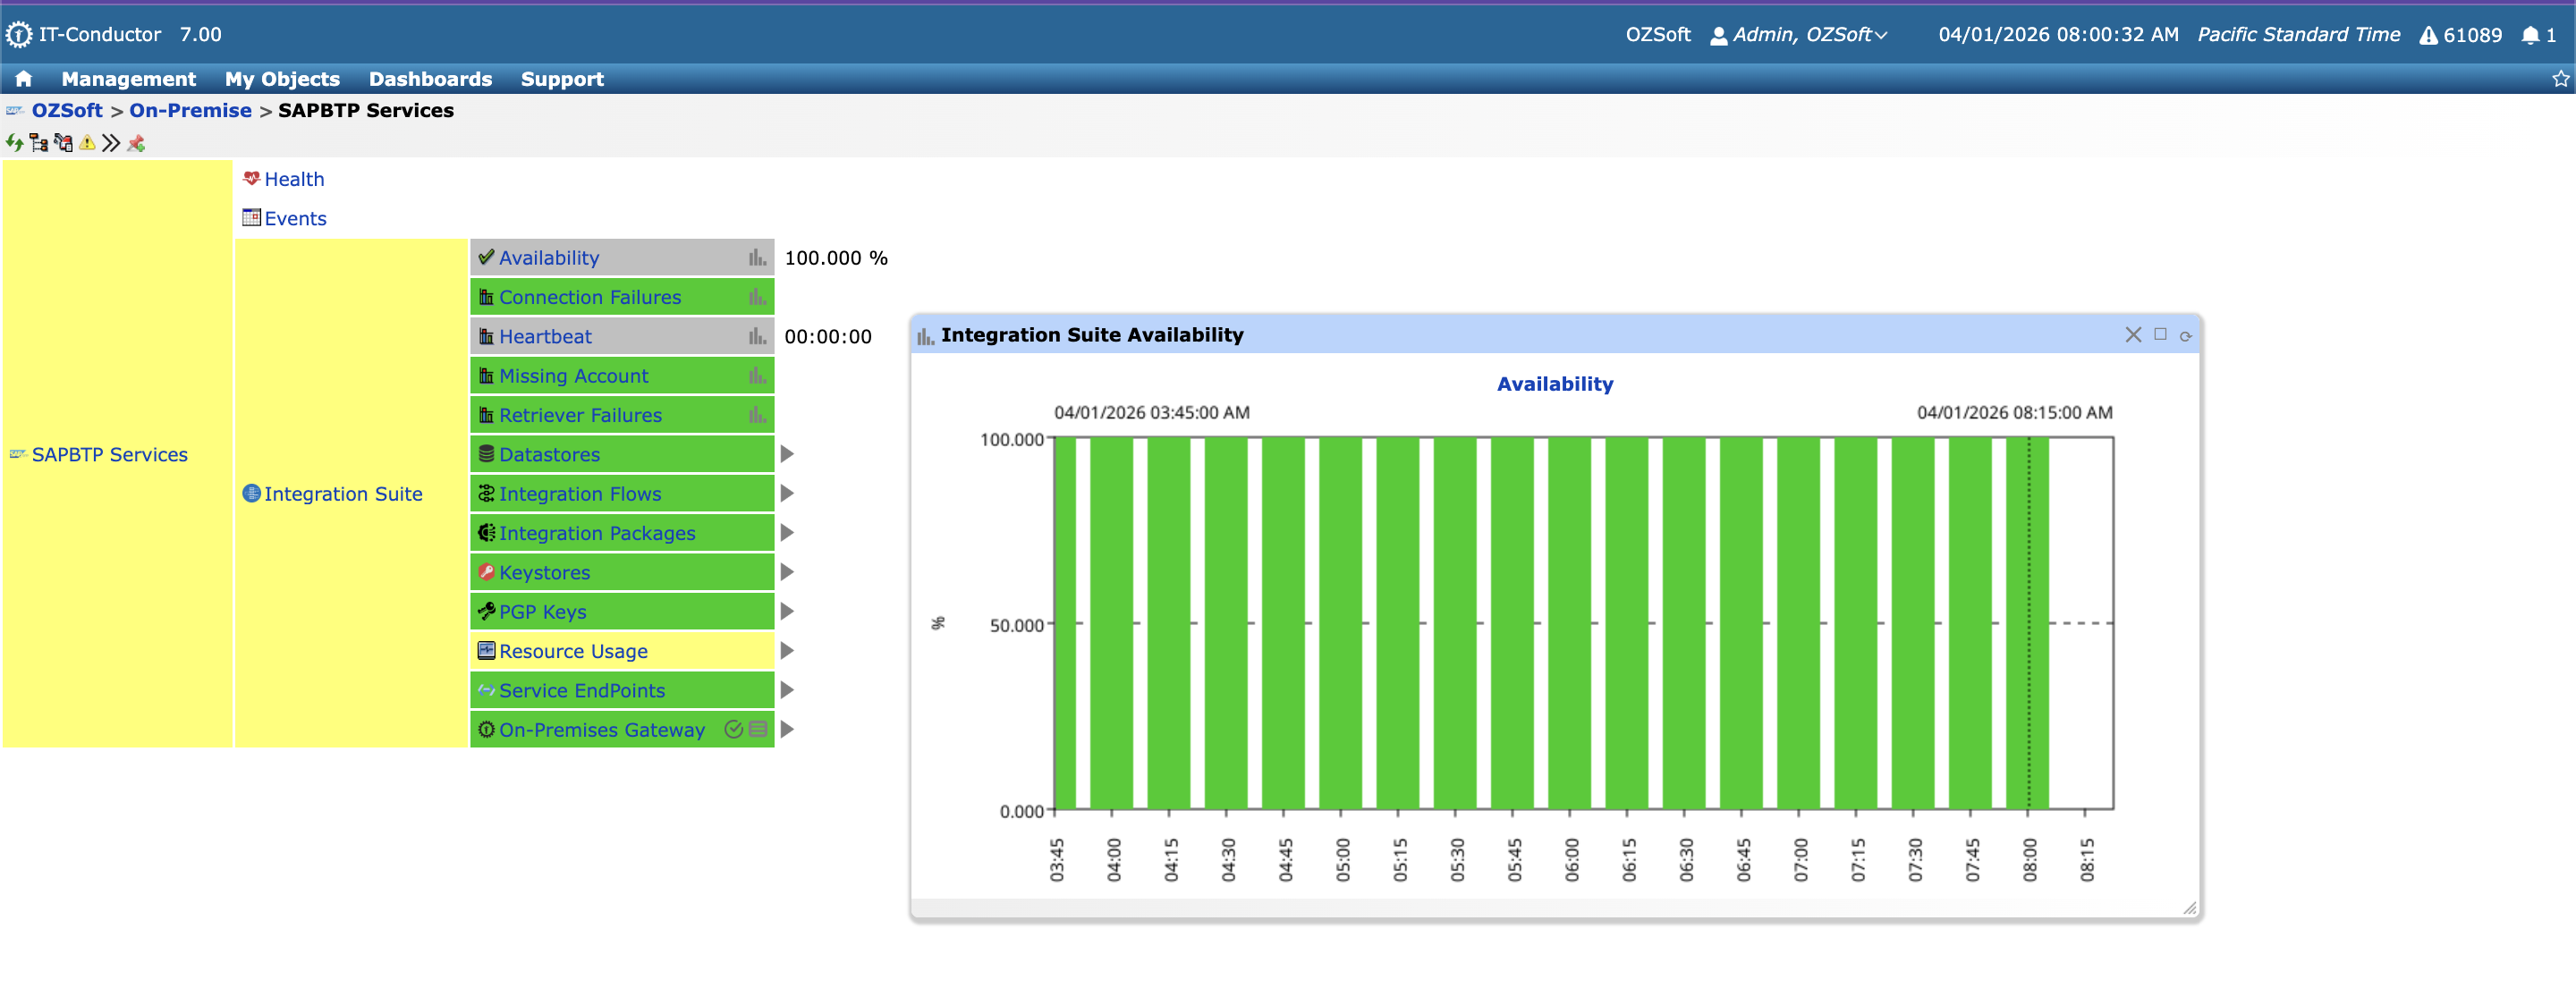This screenshot has height=1005, width=2576.
Task: Expand the Integration Flows row arrow
Action: pyautogui.click(x=787, y=493)
